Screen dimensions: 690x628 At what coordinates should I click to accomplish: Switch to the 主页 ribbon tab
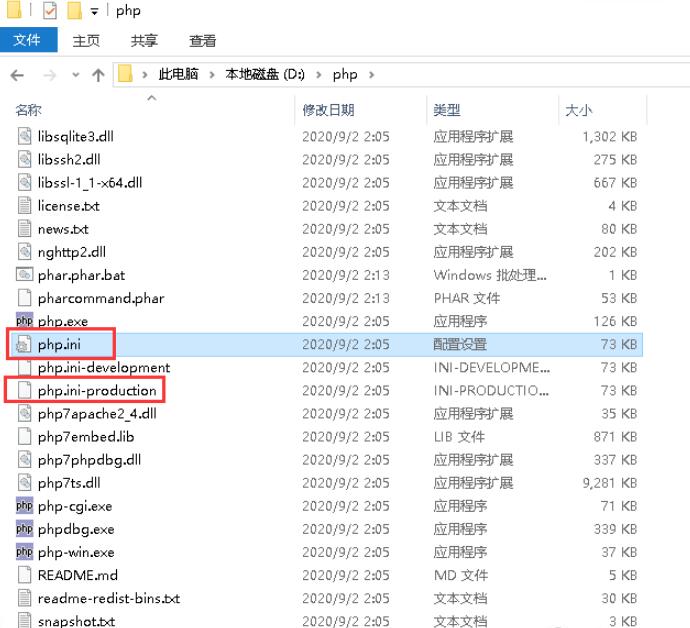[86, 41]
